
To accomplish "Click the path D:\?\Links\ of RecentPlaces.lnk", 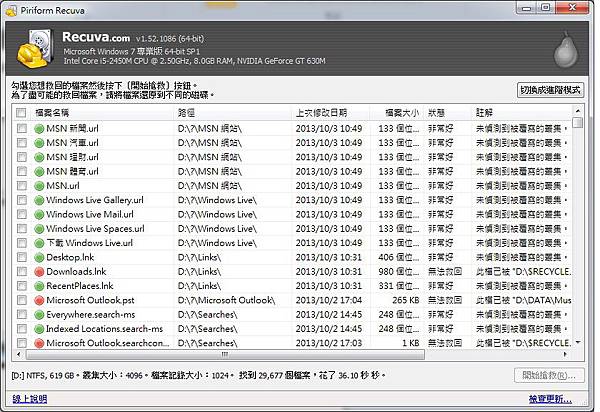I will tap(199, 286).
